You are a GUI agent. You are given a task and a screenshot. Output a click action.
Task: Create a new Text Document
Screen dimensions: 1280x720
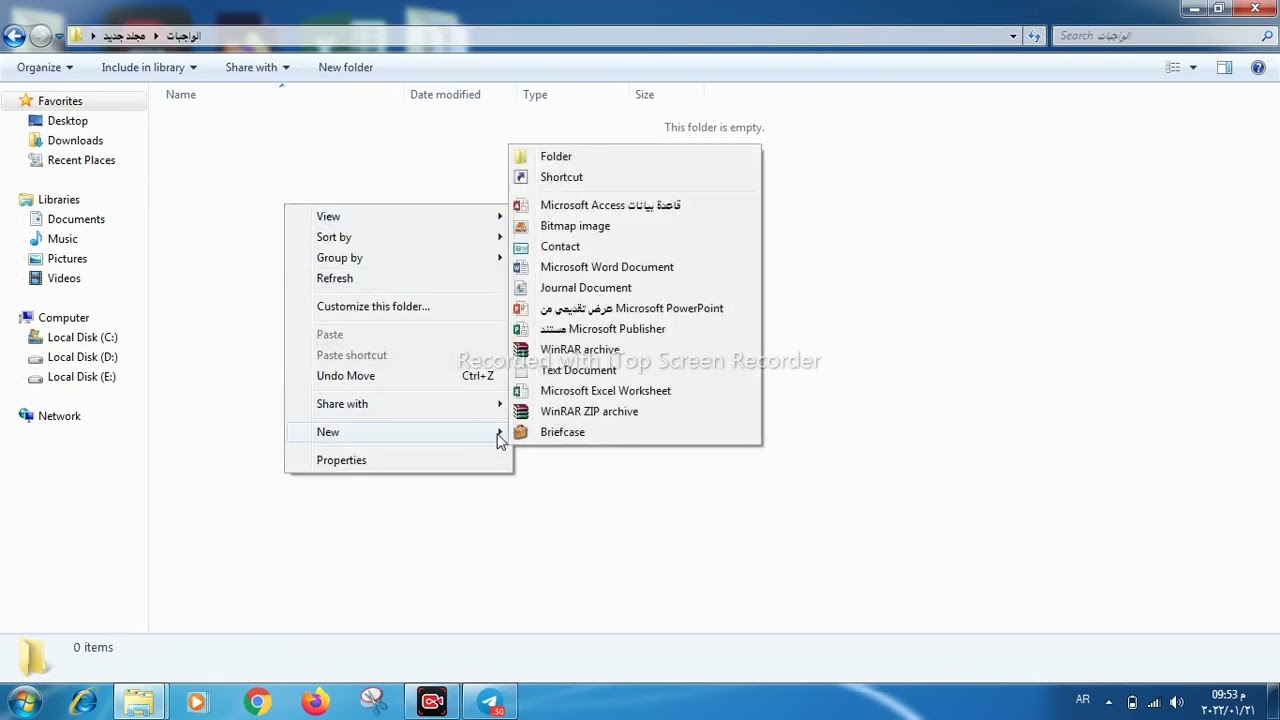coord(635,370)
